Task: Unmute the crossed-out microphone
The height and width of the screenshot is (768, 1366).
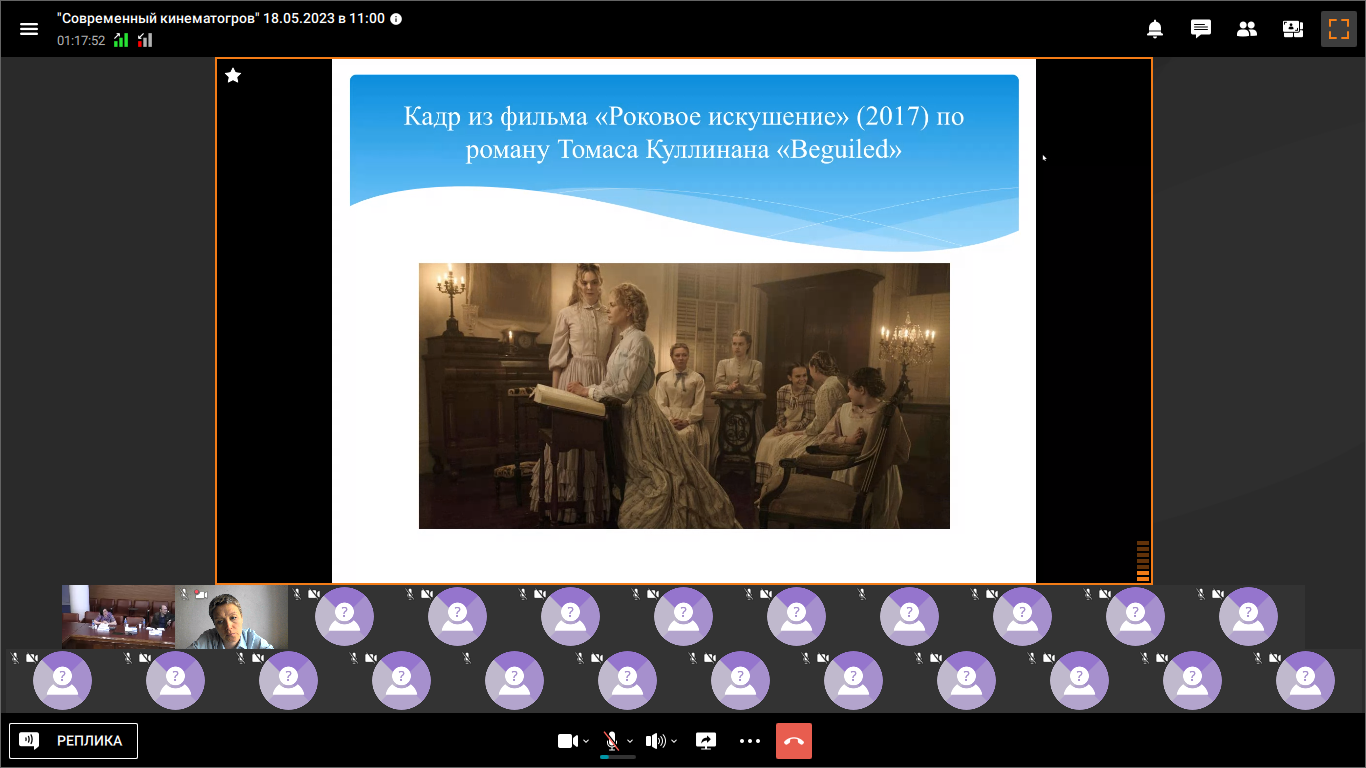Action: pyautogui.click(x=612, y=741)
